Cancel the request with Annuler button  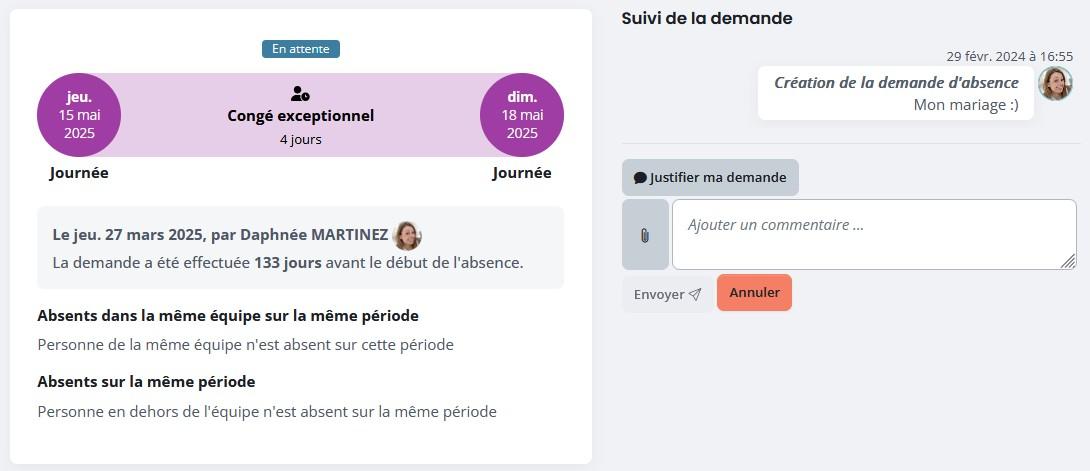coord(754,292)
